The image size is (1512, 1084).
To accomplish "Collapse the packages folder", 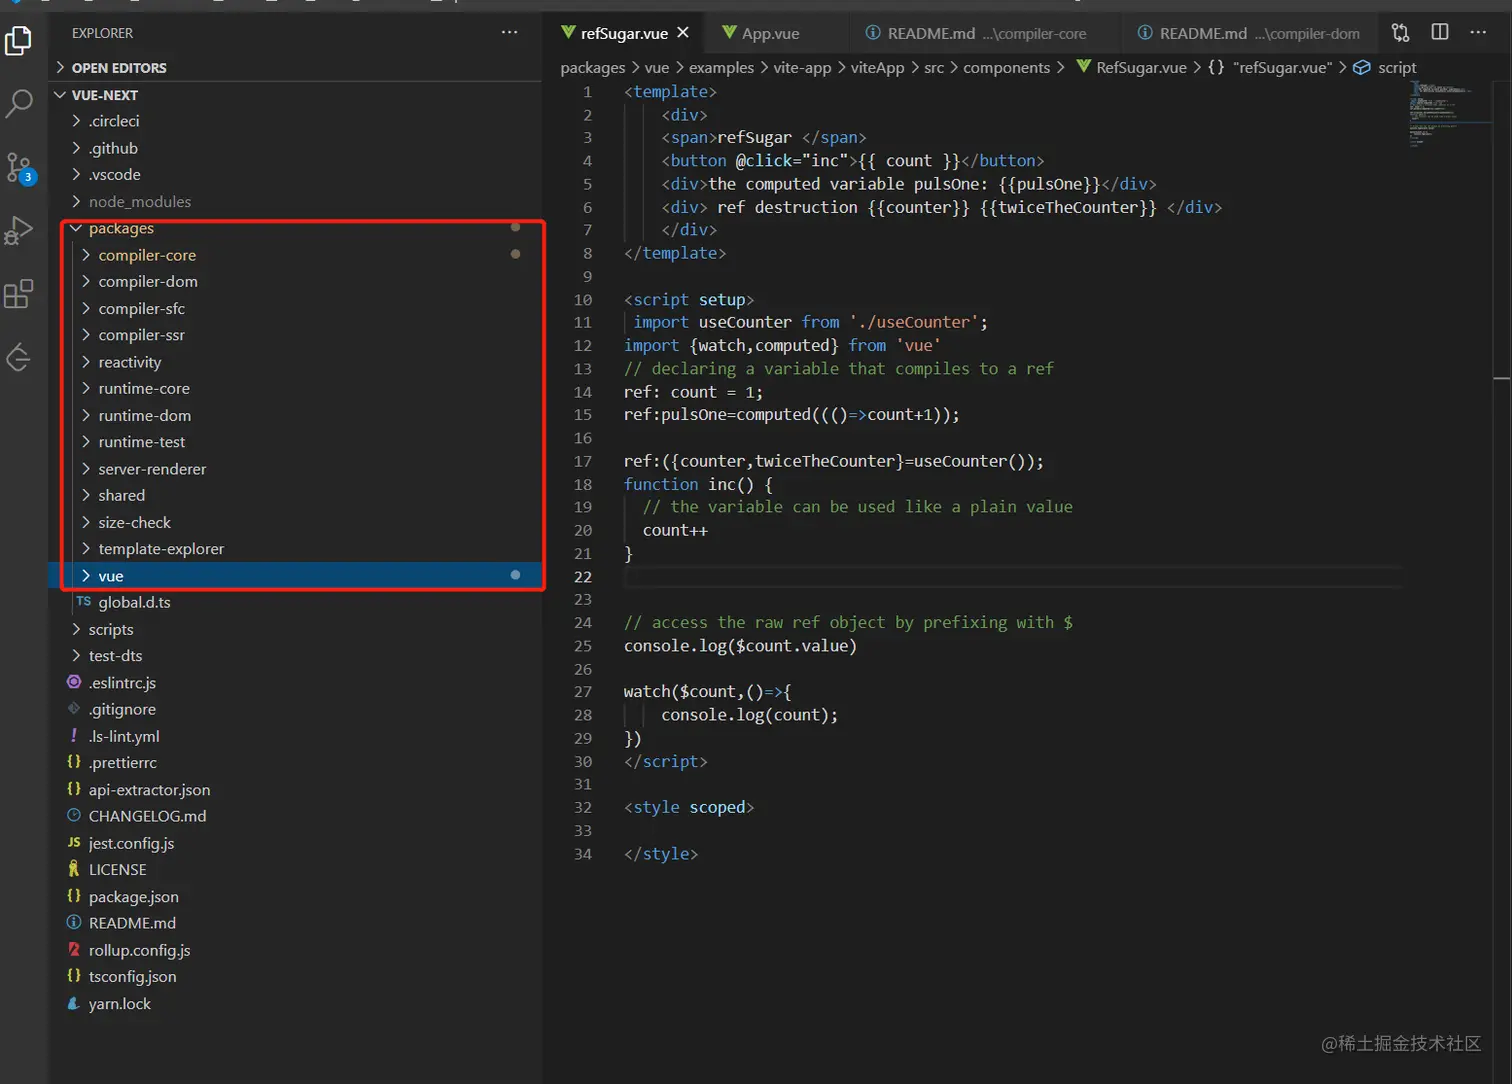I will coord(120,228).
